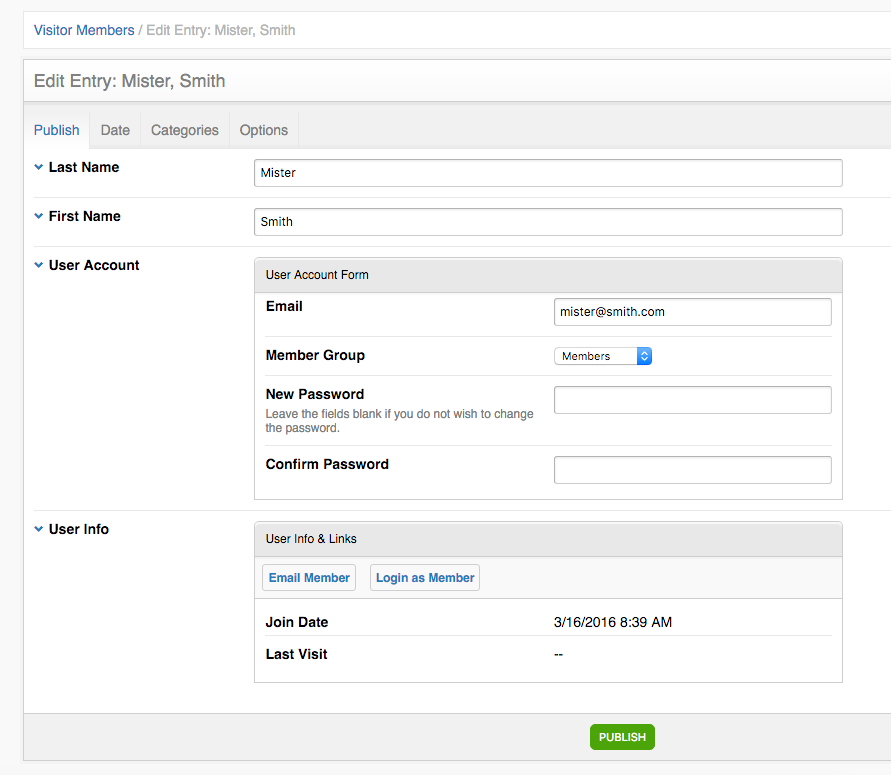Click the Email Member button
Screen dimensions: 891x775
[x=309, y=578]
